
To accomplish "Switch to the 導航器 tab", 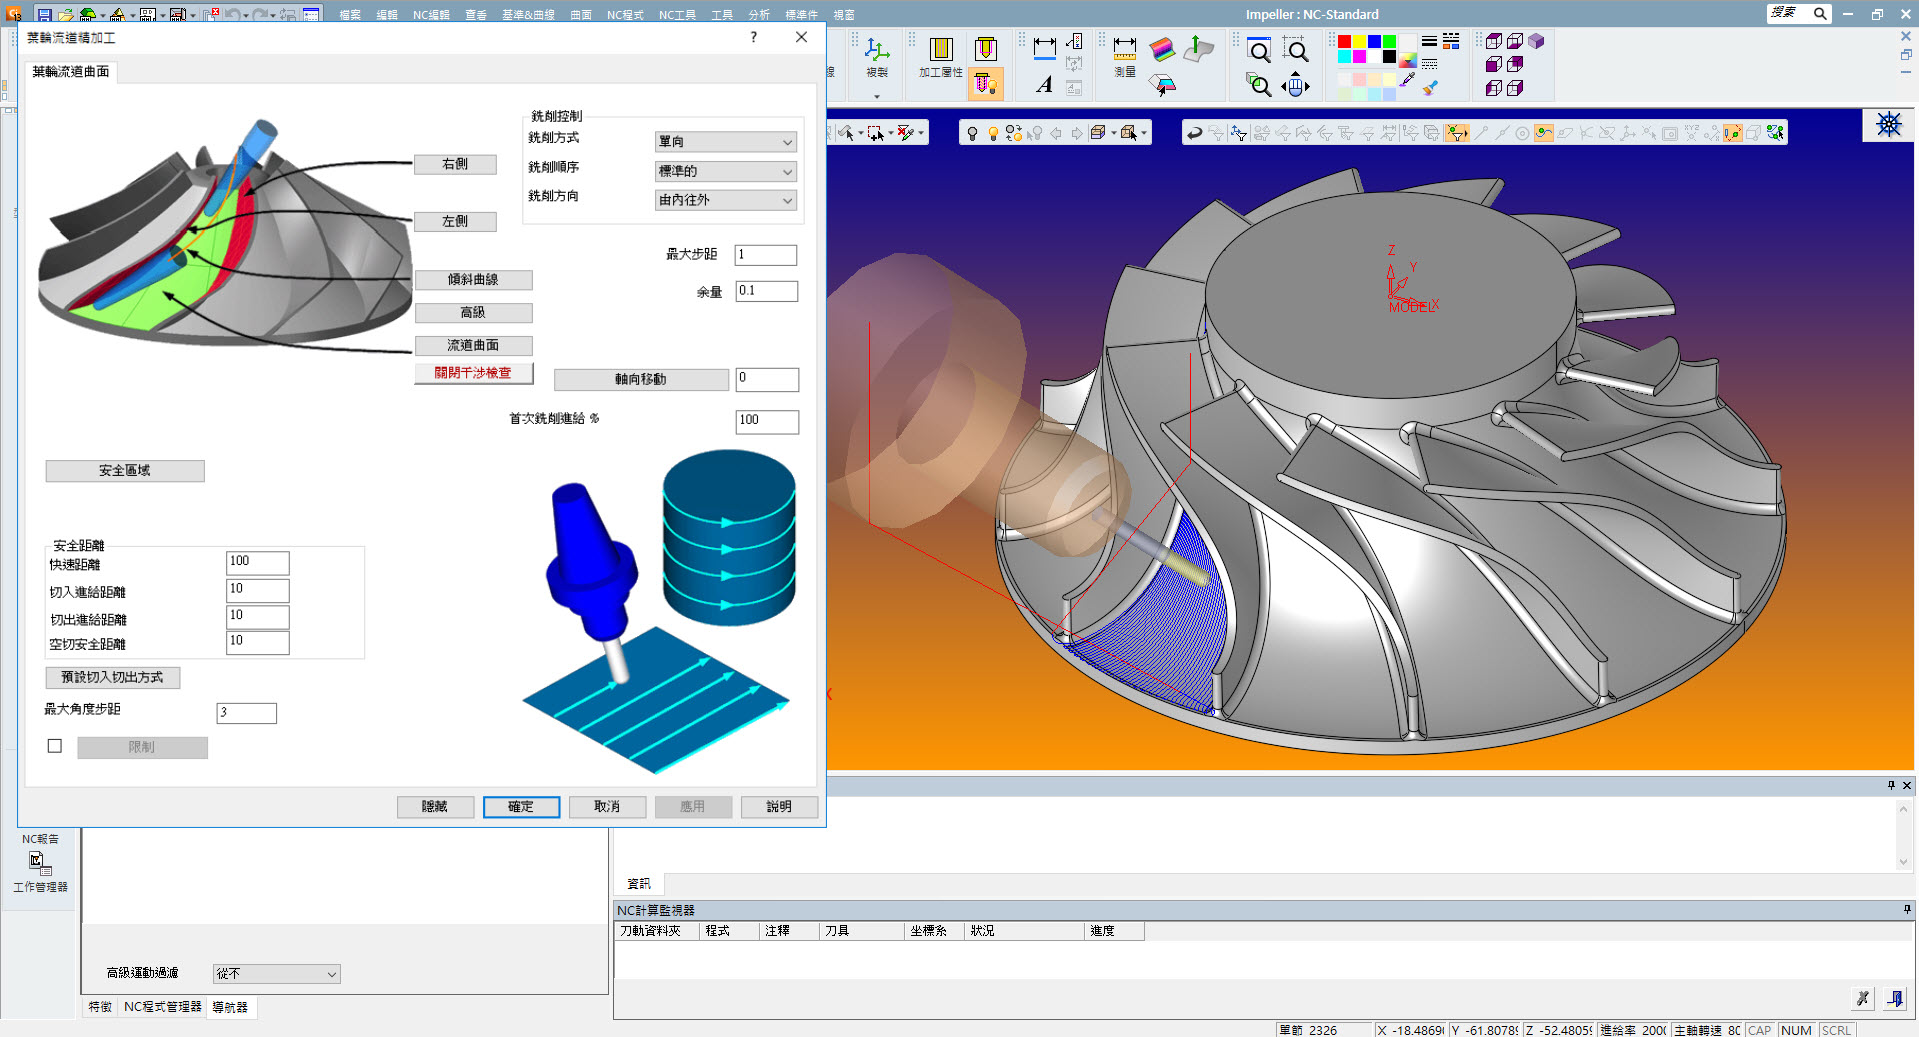I will [230, 1007].
